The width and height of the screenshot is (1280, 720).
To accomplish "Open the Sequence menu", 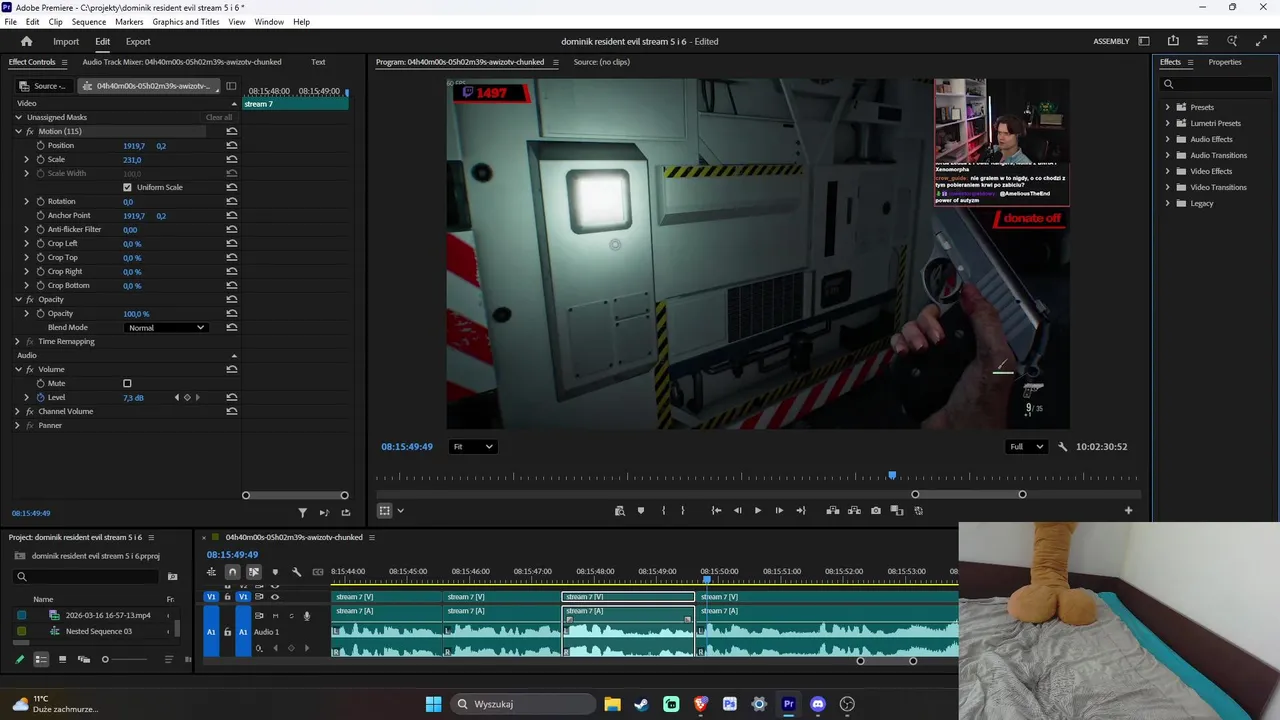I will [89, 22].
